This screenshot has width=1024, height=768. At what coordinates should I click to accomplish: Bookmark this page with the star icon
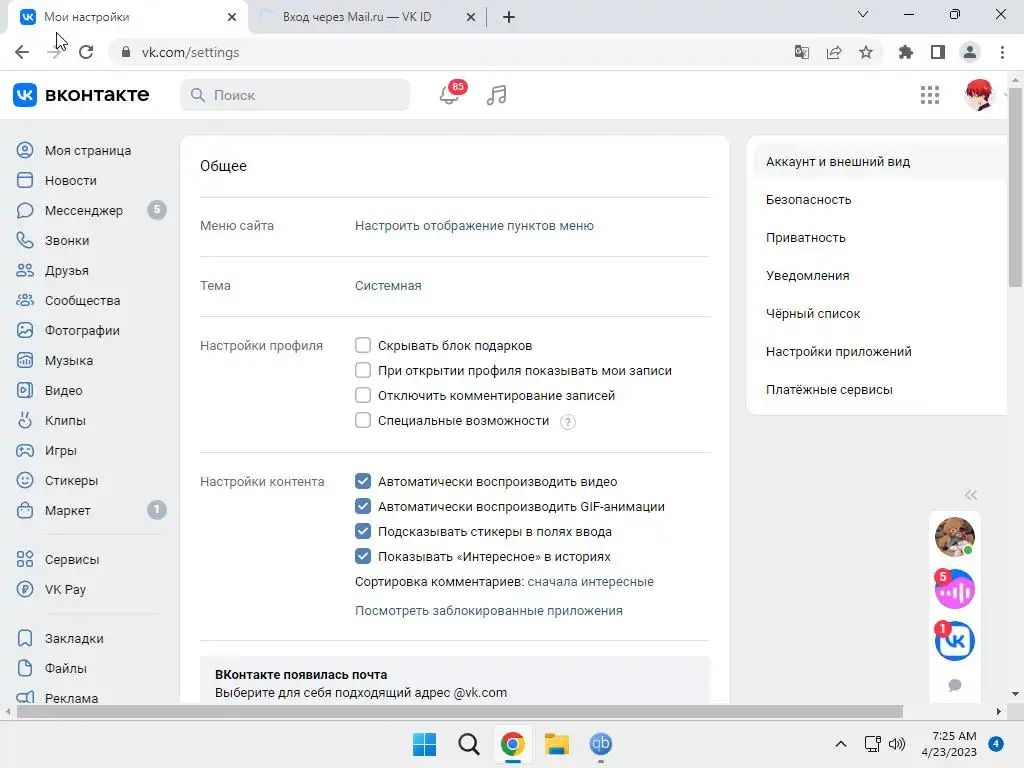[866, 52]
